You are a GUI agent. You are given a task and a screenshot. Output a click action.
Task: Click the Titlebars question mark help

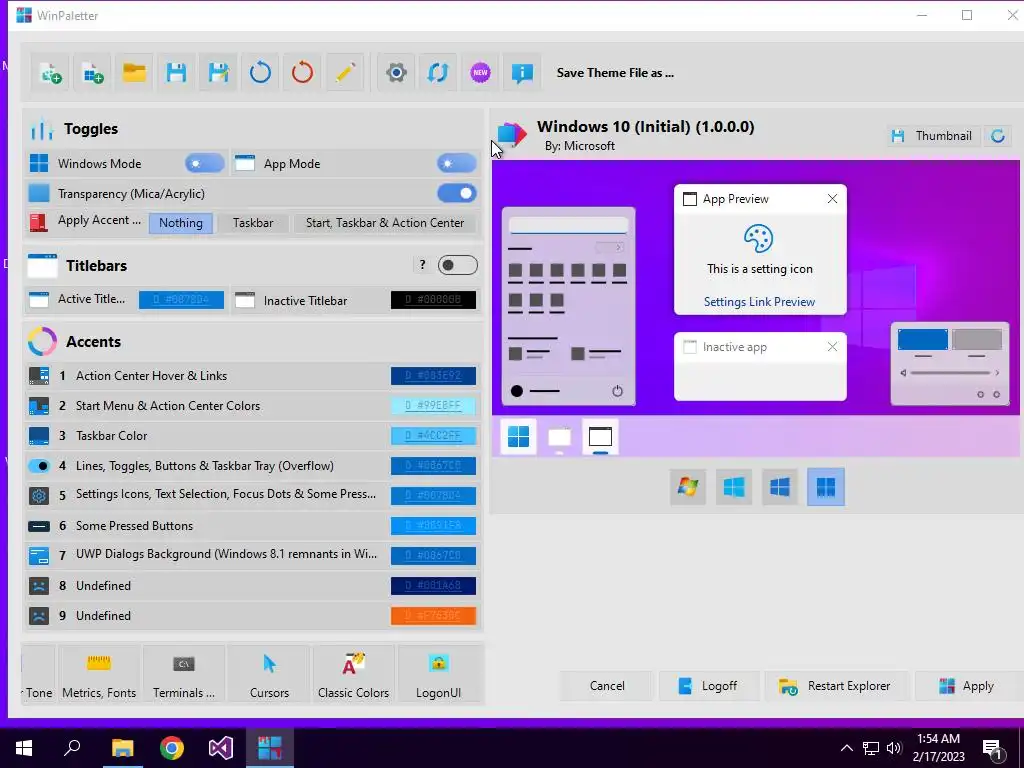pos(423,264)
